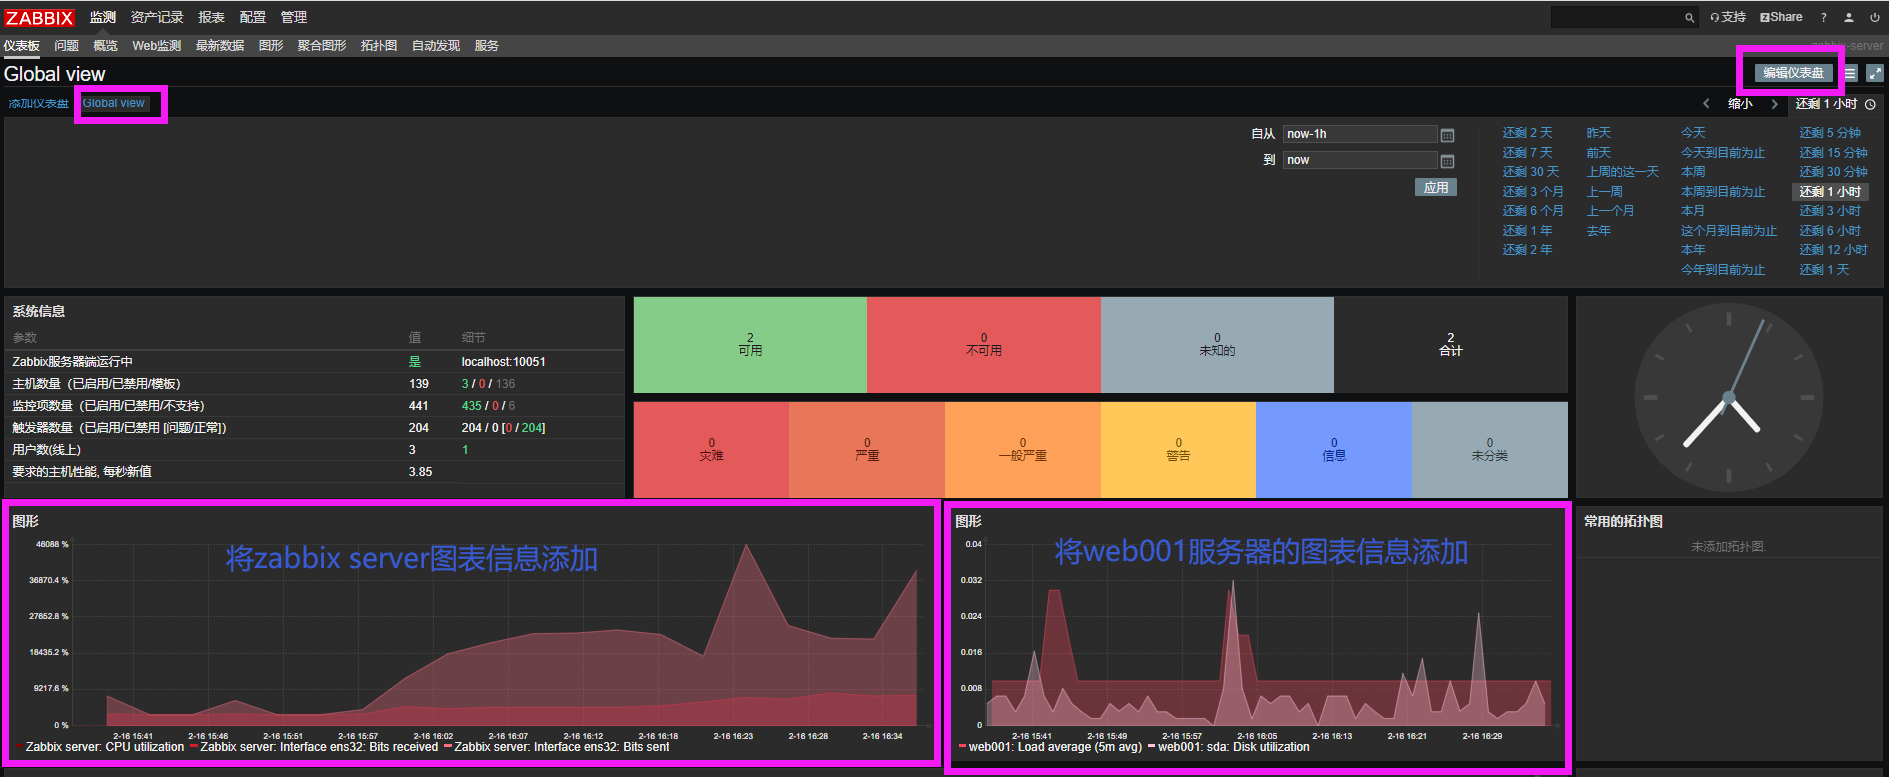Select time range 还剩 15 分钟

point(1833,153)
